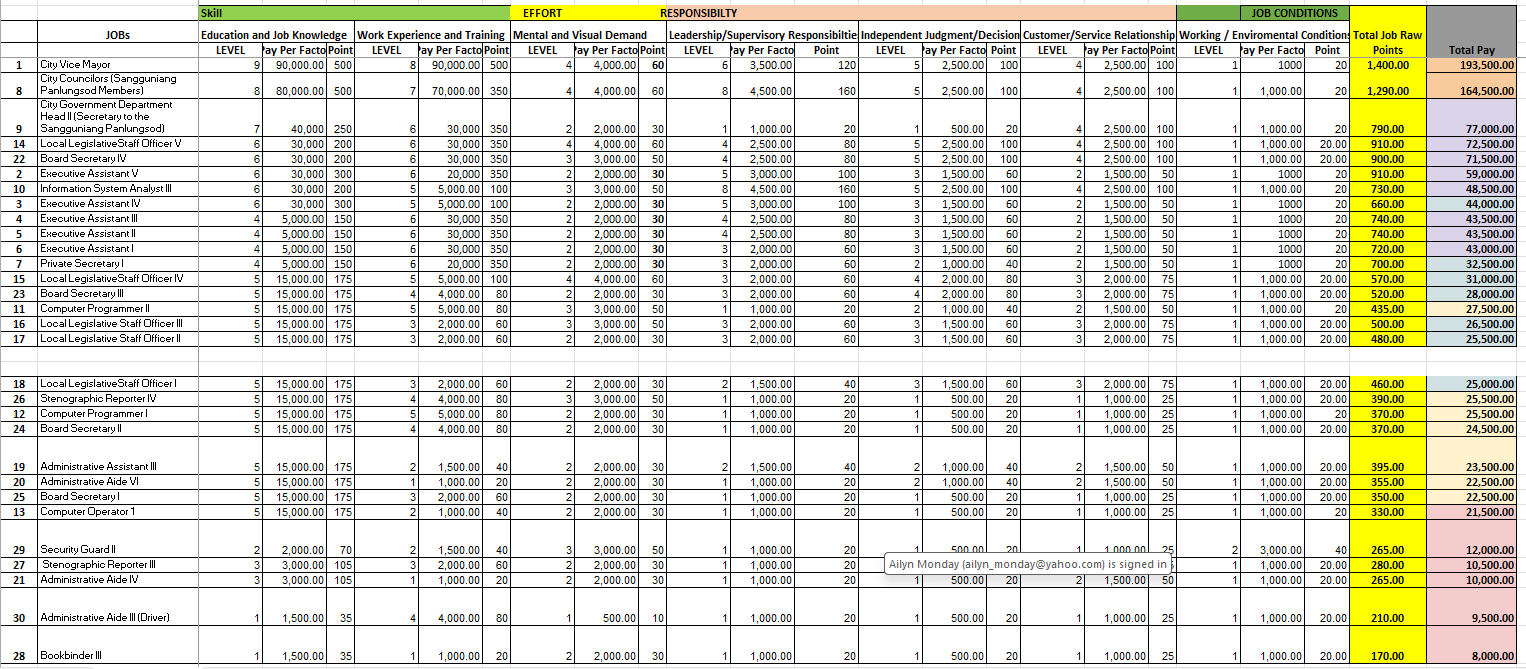Select the 'Total Job Raw Points' header
This screenshot has height=669, width=1526.
(x=1387, y=42)
